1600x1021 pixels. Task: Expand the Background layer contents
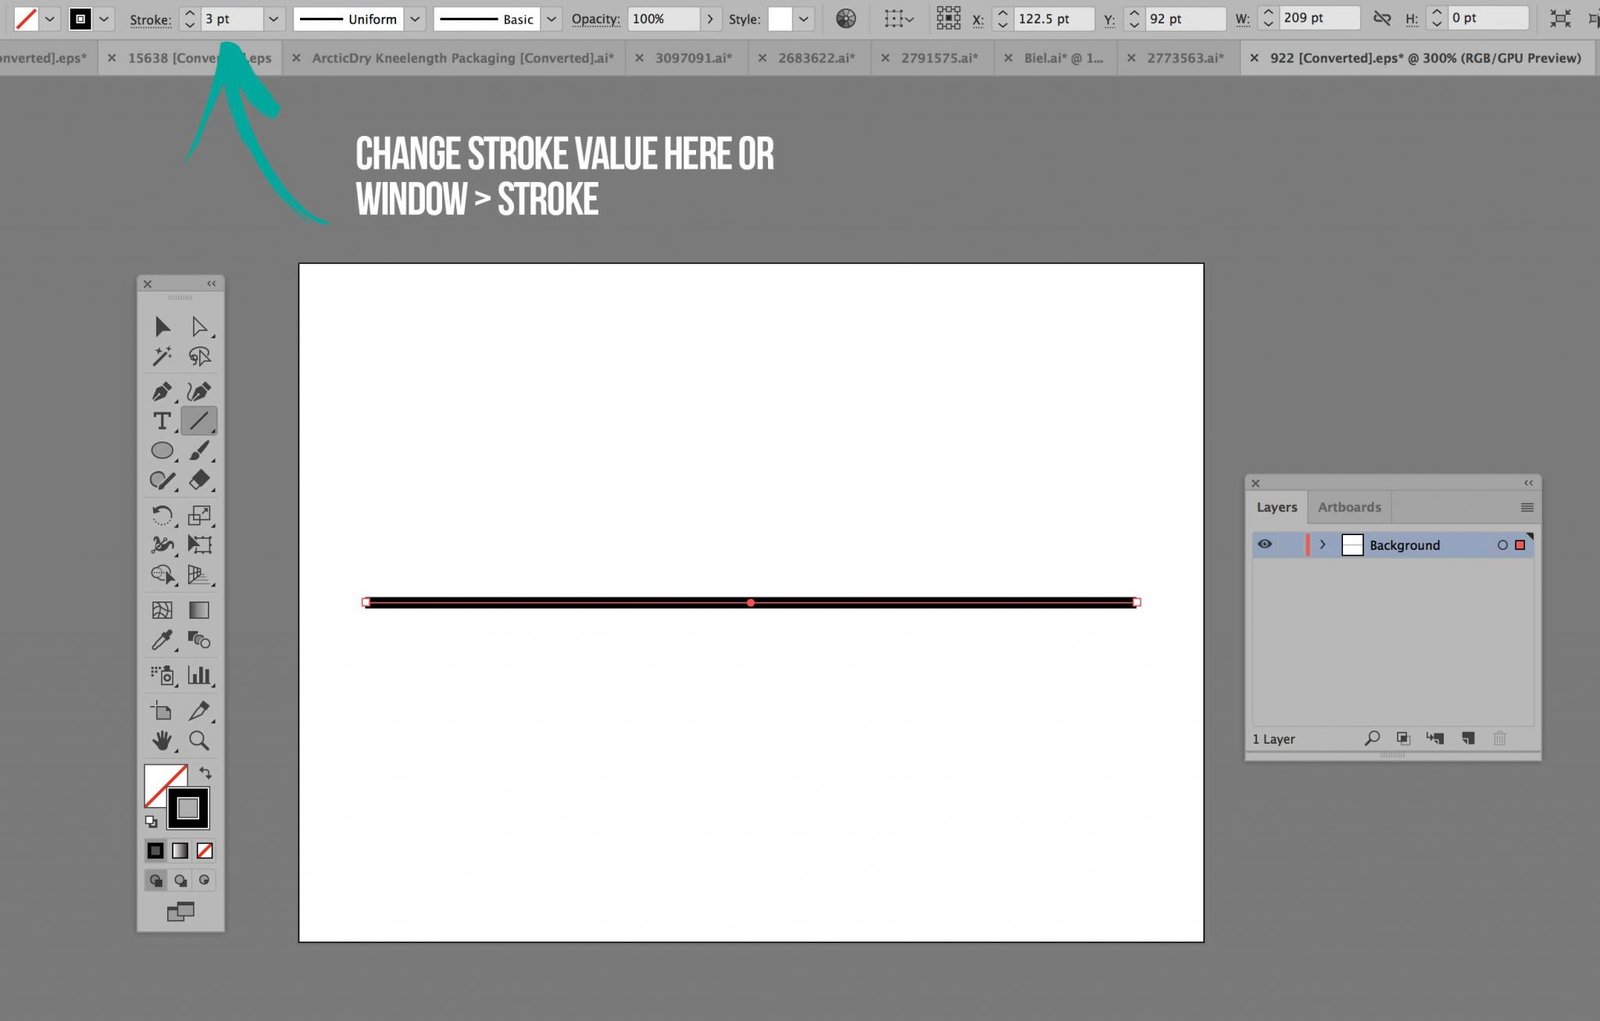1322,544
